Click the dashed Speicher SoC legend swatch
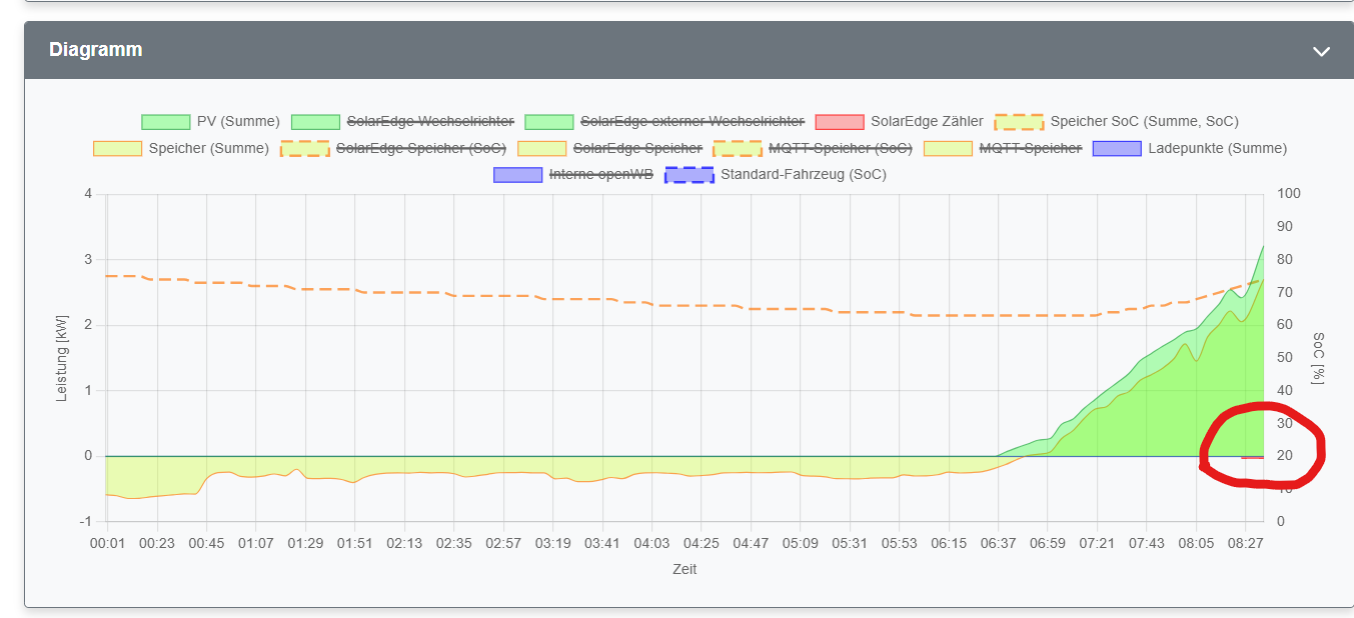This screenshot has height=618, width=1354. point(1017,120)
